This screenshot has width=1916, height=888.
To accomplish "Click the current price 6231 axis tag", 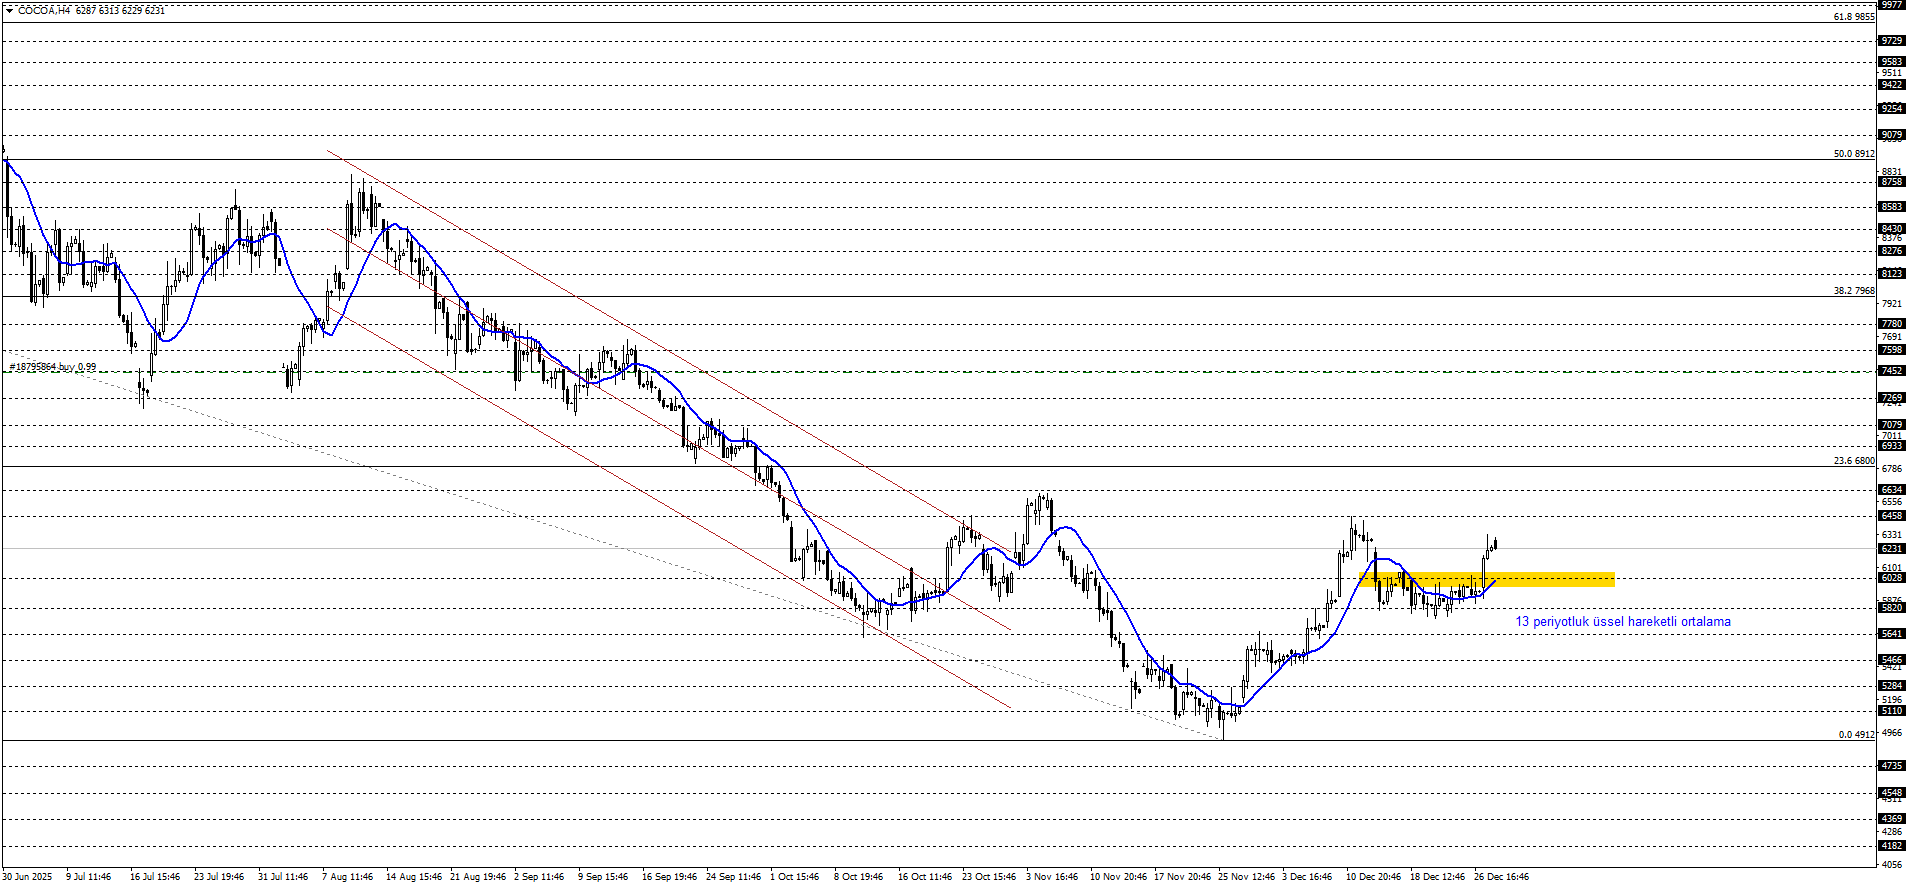I will click(1891, 549).
